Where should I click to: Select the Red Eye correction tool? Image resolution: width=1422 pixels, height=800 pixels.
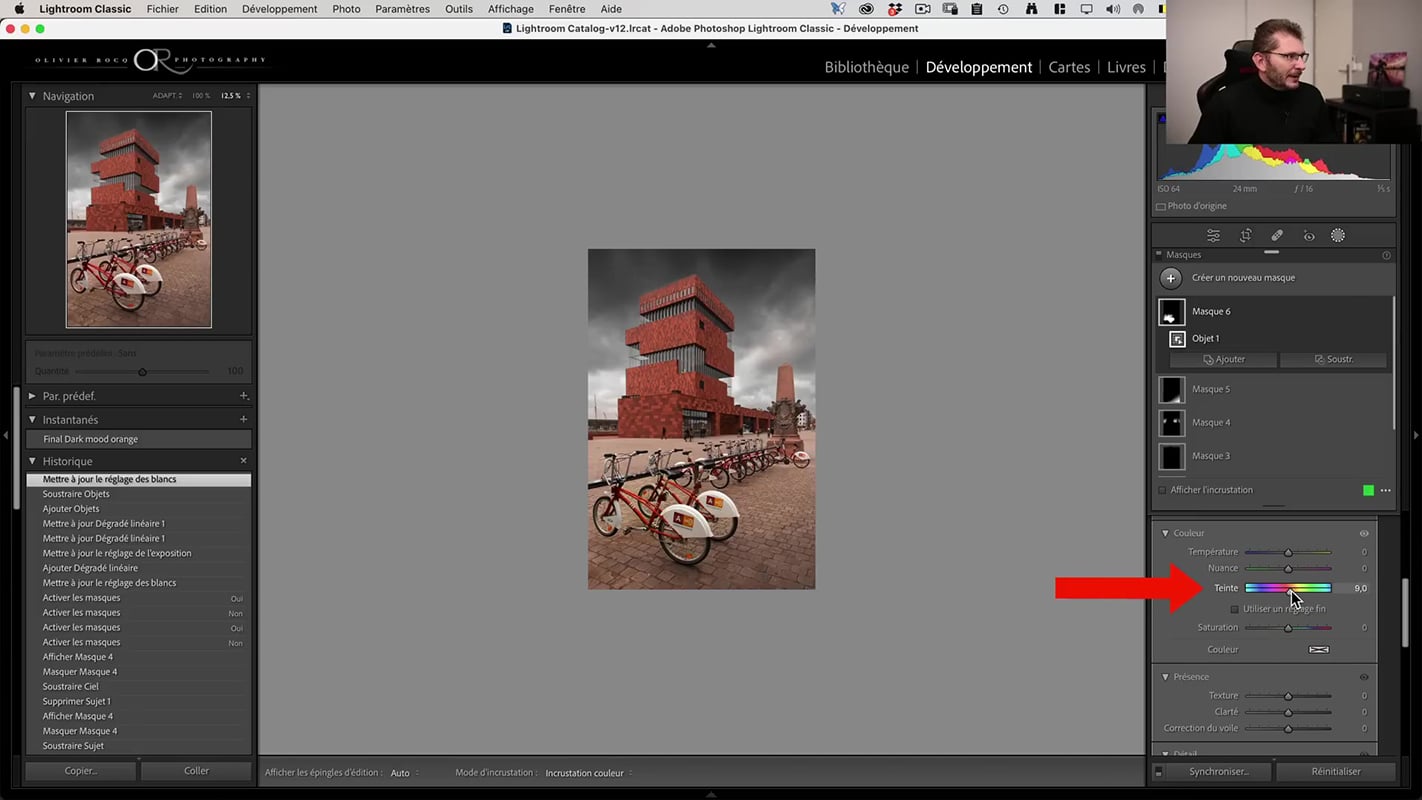(1309, 236)
